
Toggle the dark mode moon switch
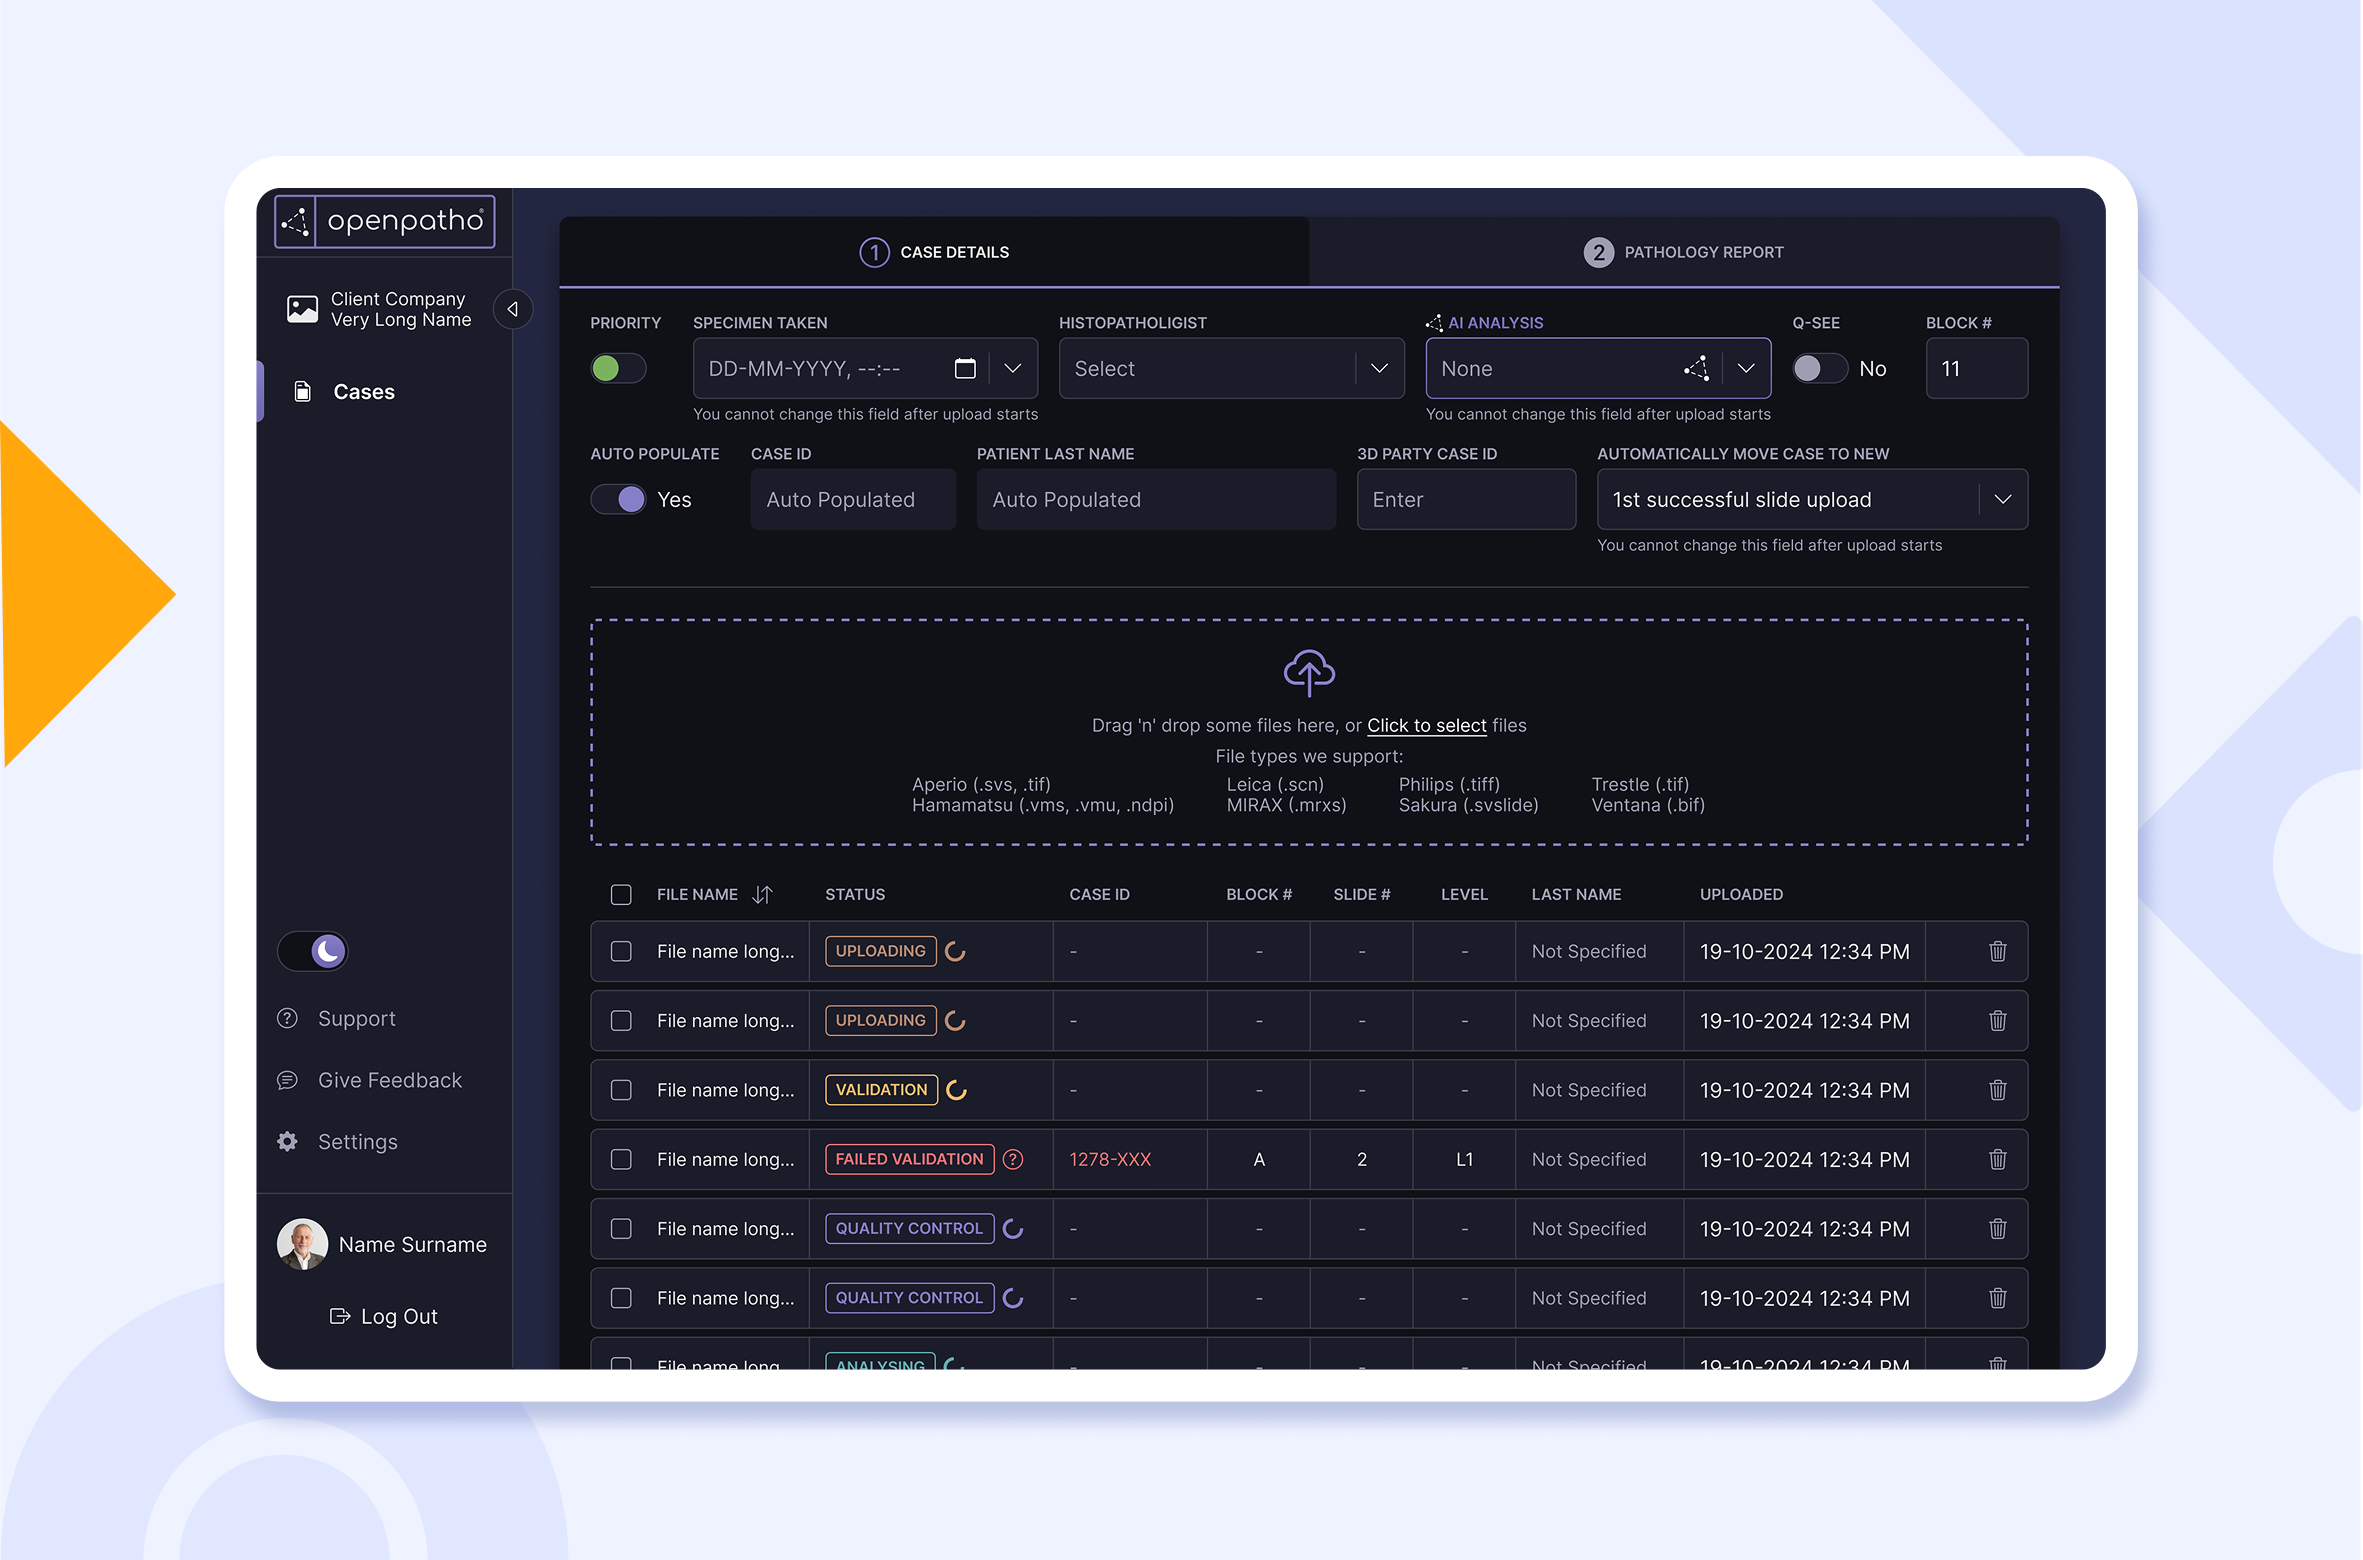(x=312, y=951)
